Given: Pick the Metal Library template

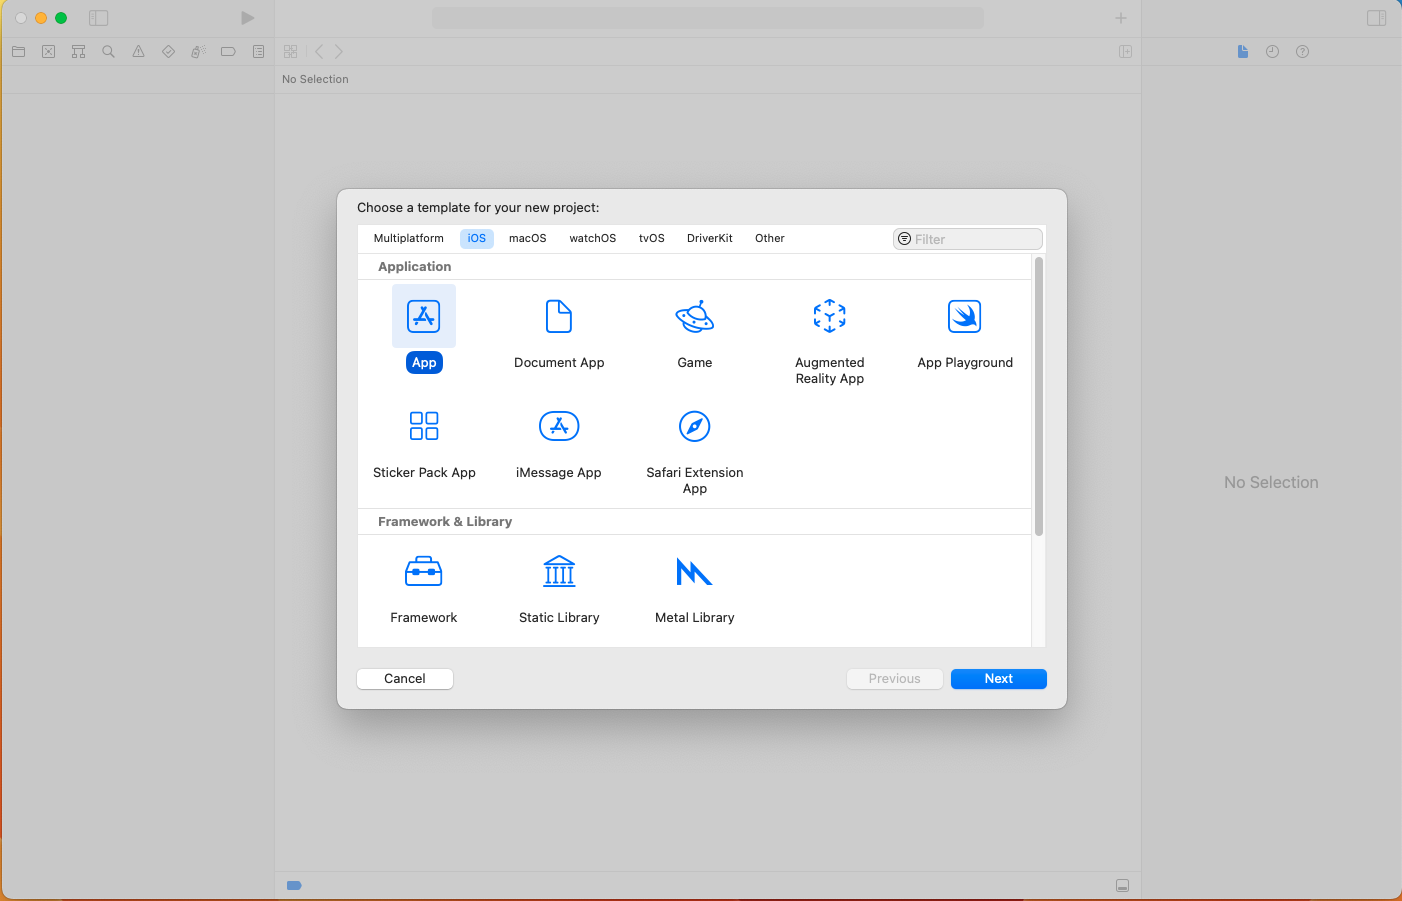Looking at the screenshot, I should [x=694, y=572].
